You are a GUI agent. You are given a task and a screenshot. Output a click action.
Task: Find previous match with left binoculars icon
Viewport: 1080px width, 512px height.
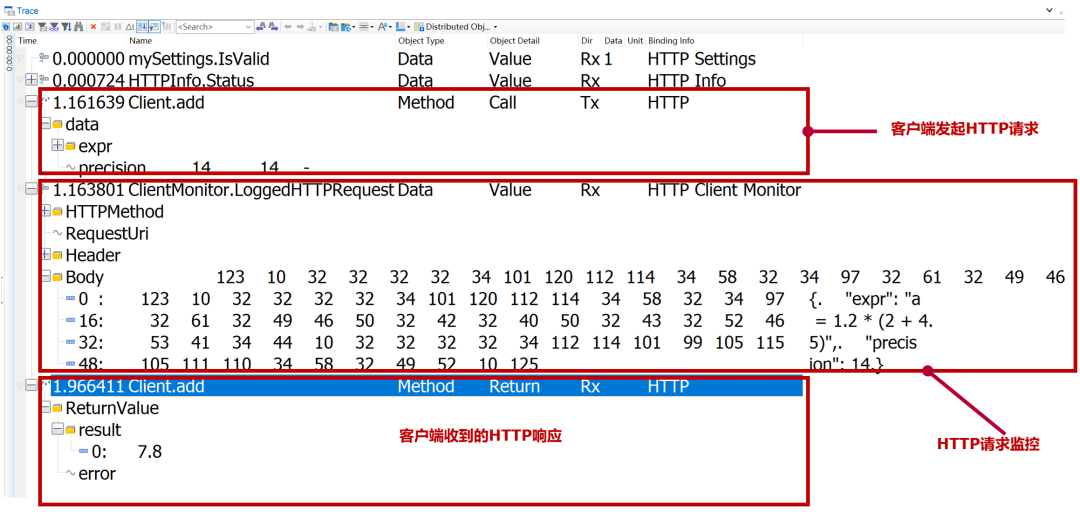pos(261,27)
